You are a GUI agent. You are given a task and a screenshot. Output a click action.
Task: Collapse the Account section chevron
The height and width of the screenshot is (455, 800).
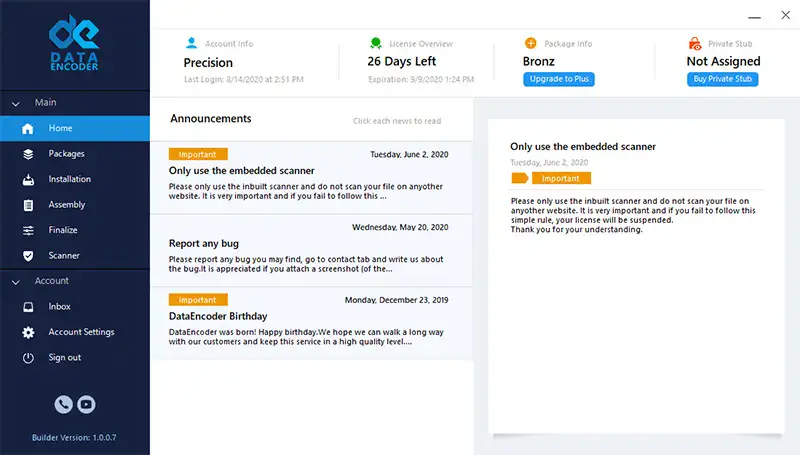click(16, 282)
